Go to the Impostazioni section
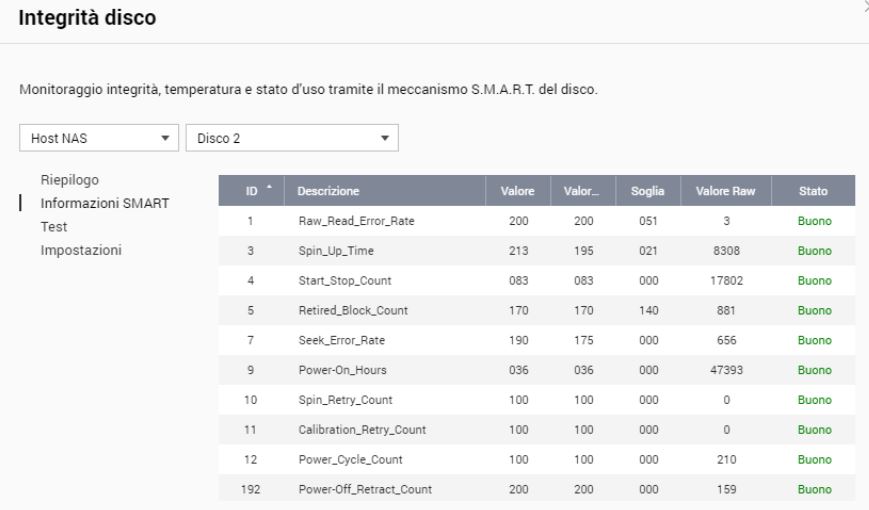This screenshot has height=510, width=869. click(81, 250)
